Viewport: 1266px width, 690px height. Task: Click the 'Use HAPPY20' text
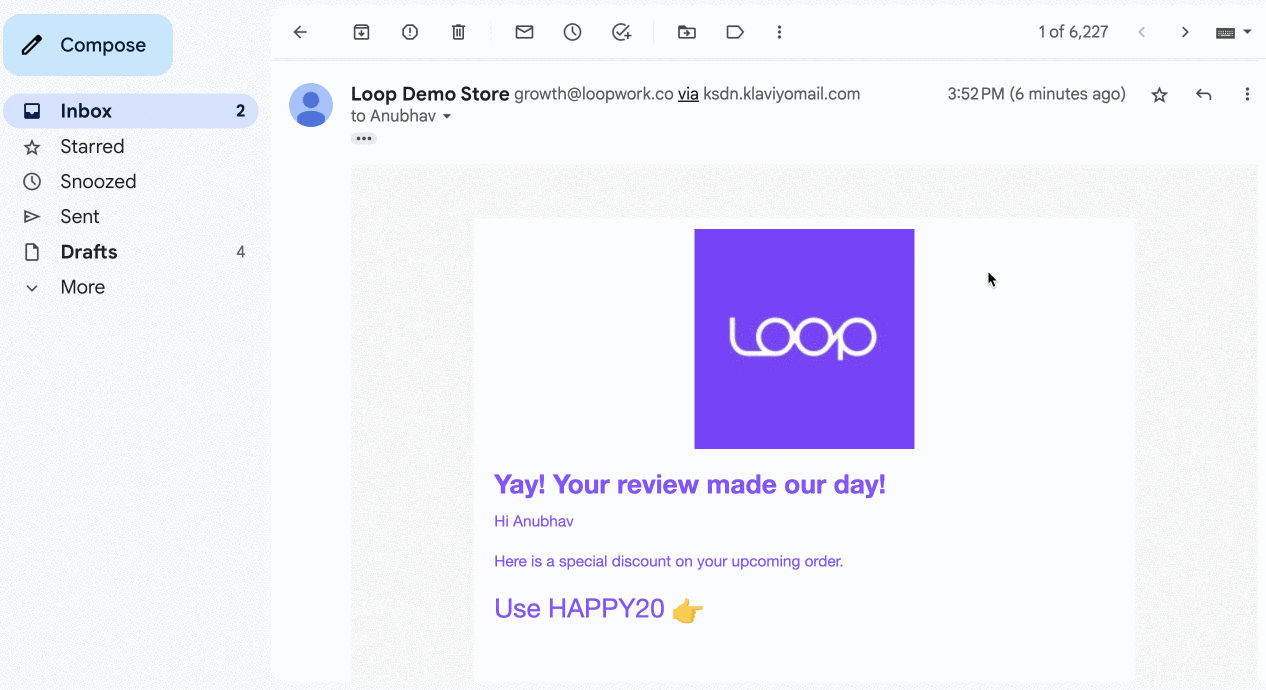click(579, 609)
